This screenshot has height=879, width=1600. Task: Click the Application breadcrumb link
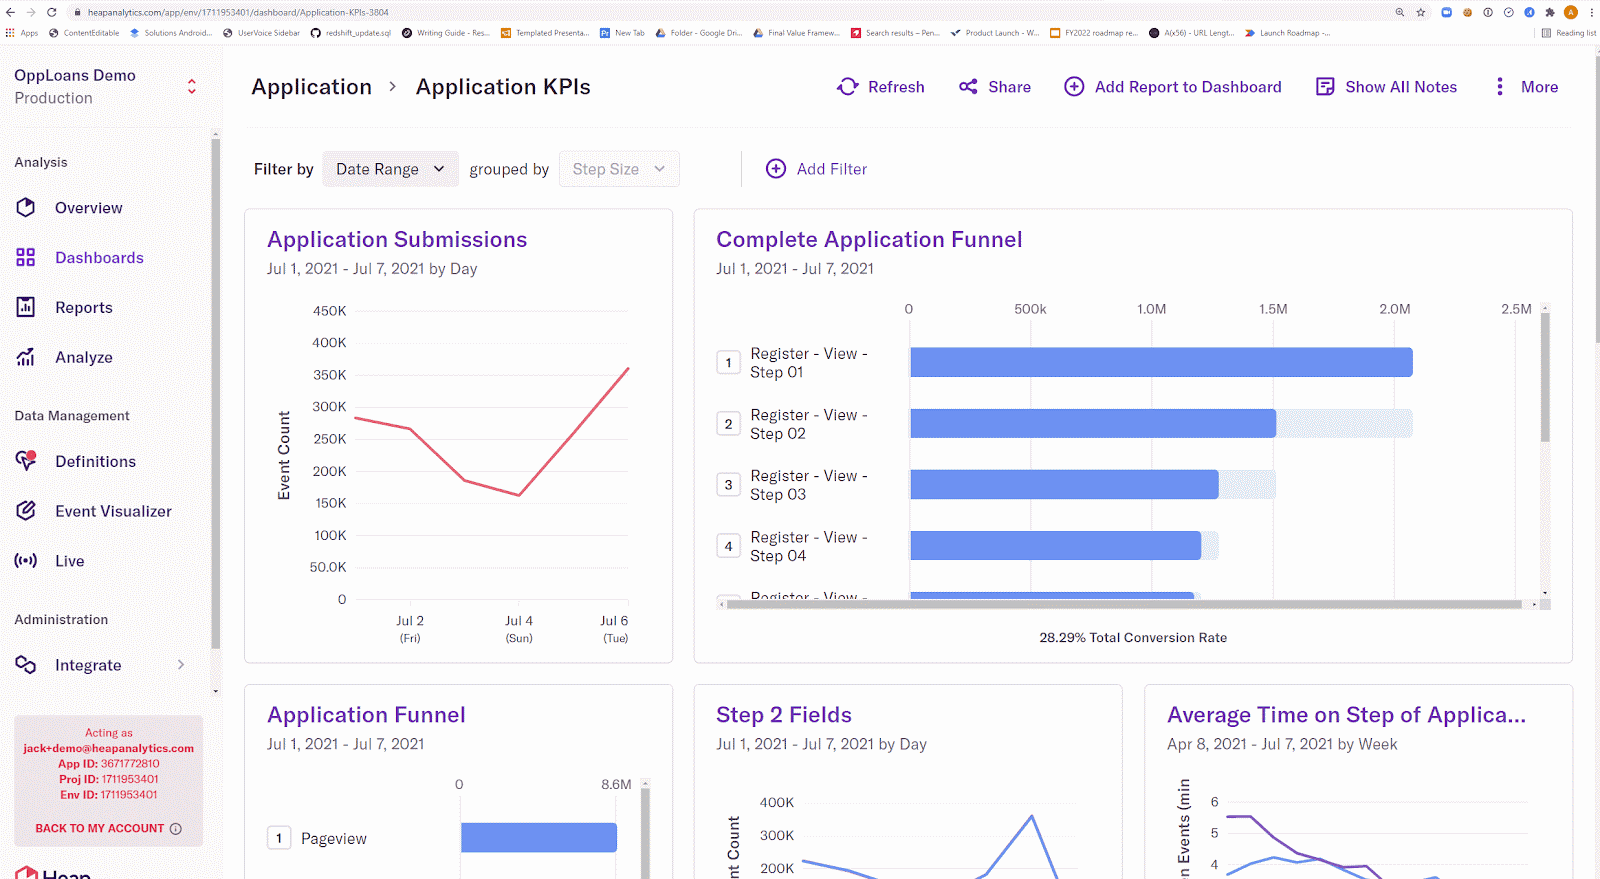tap(311, 87)
